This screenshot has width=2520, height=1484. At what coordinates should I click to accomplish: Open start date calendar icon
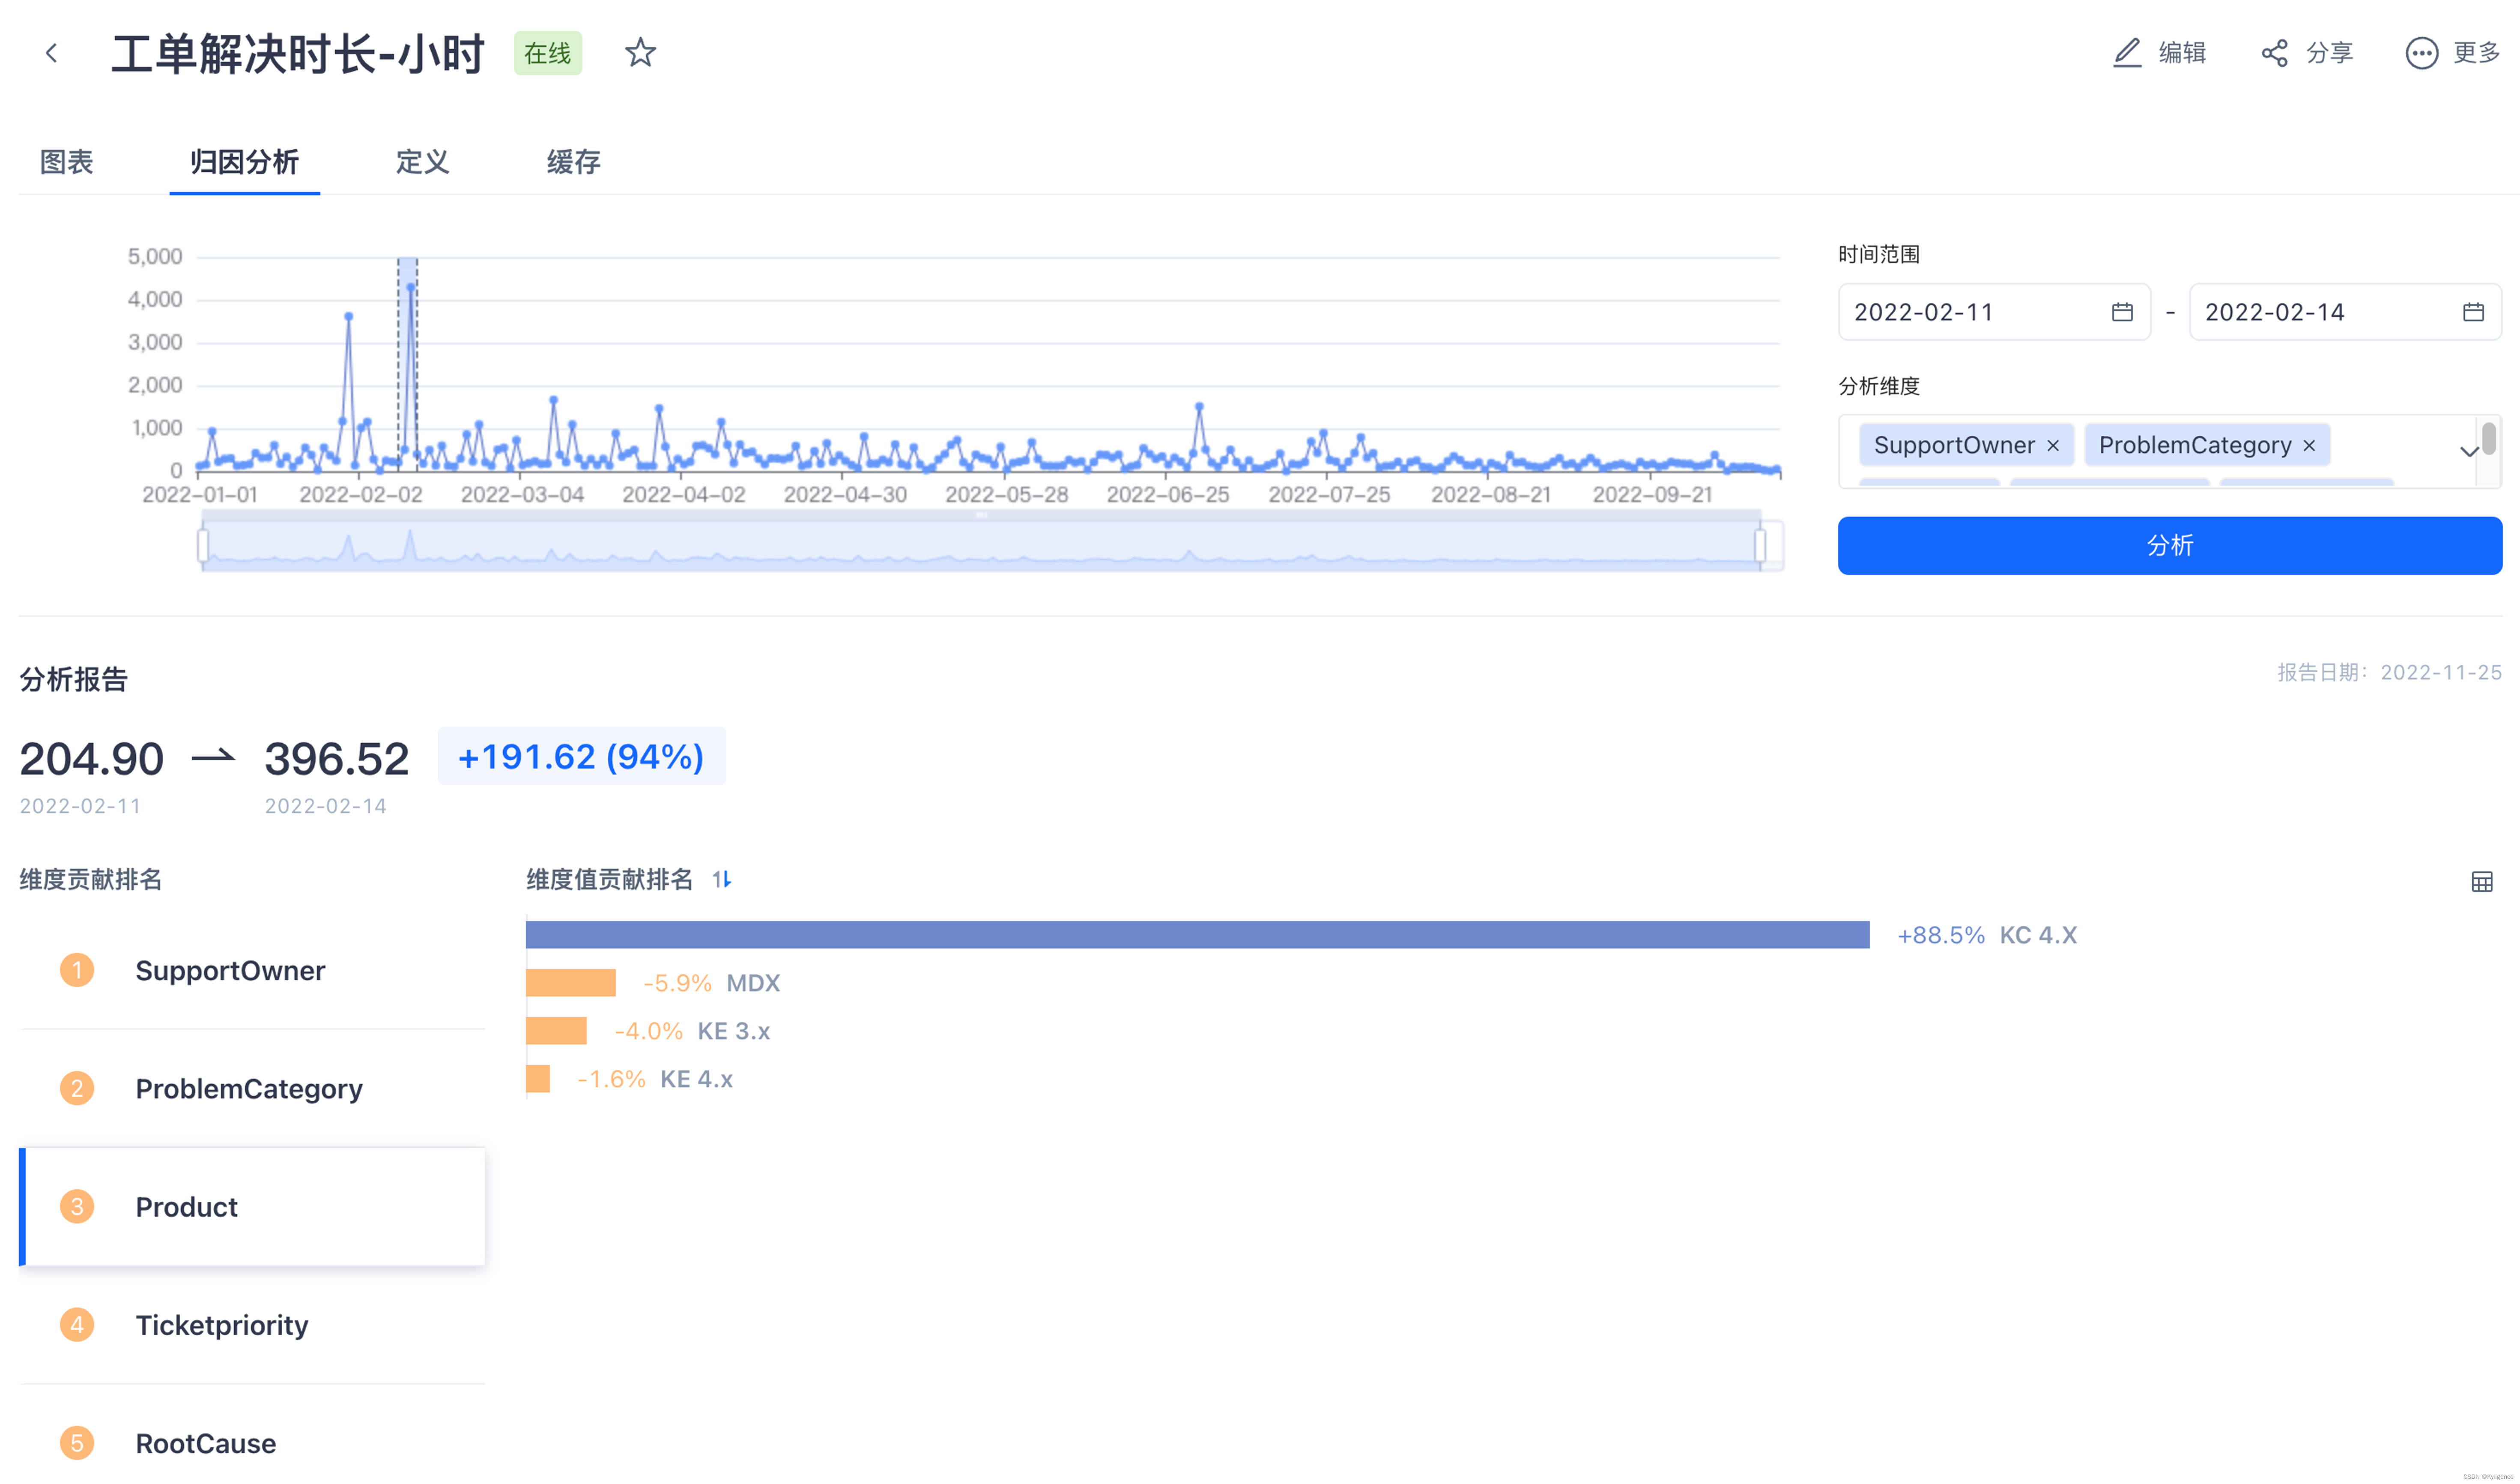click(2122, 312)
